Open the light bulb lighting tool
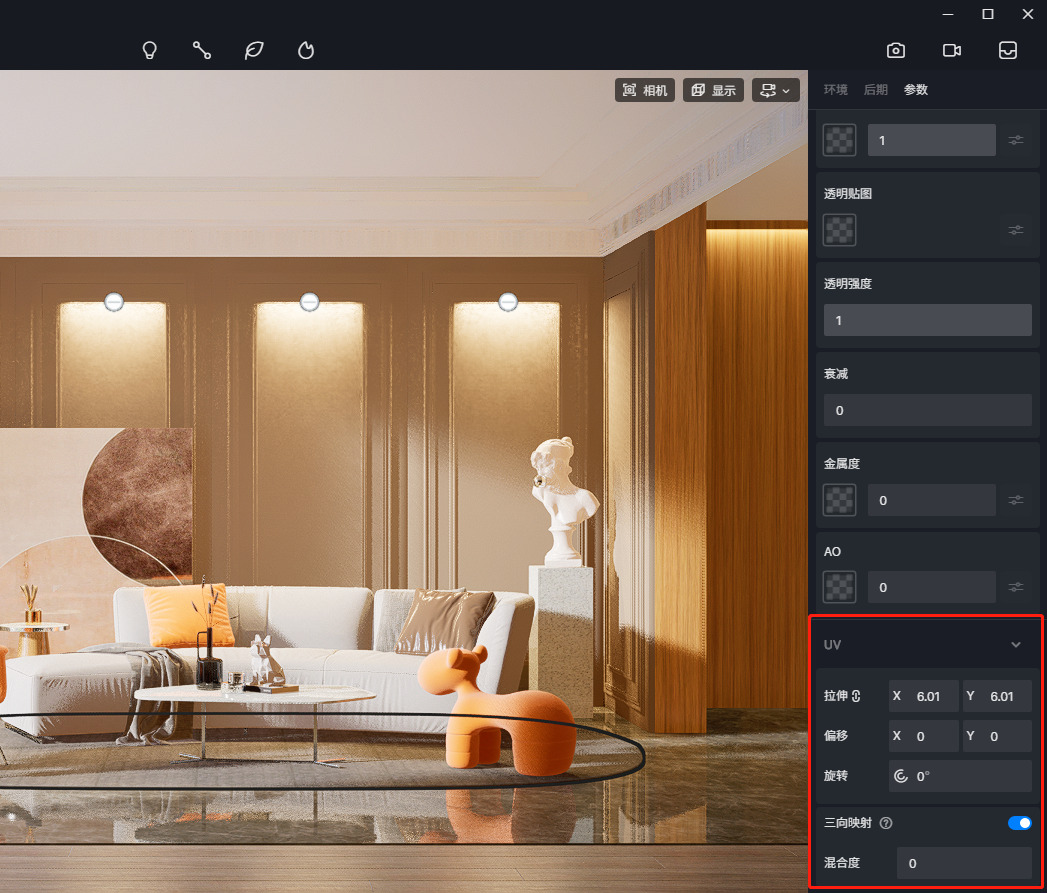 tap(150, 50)
